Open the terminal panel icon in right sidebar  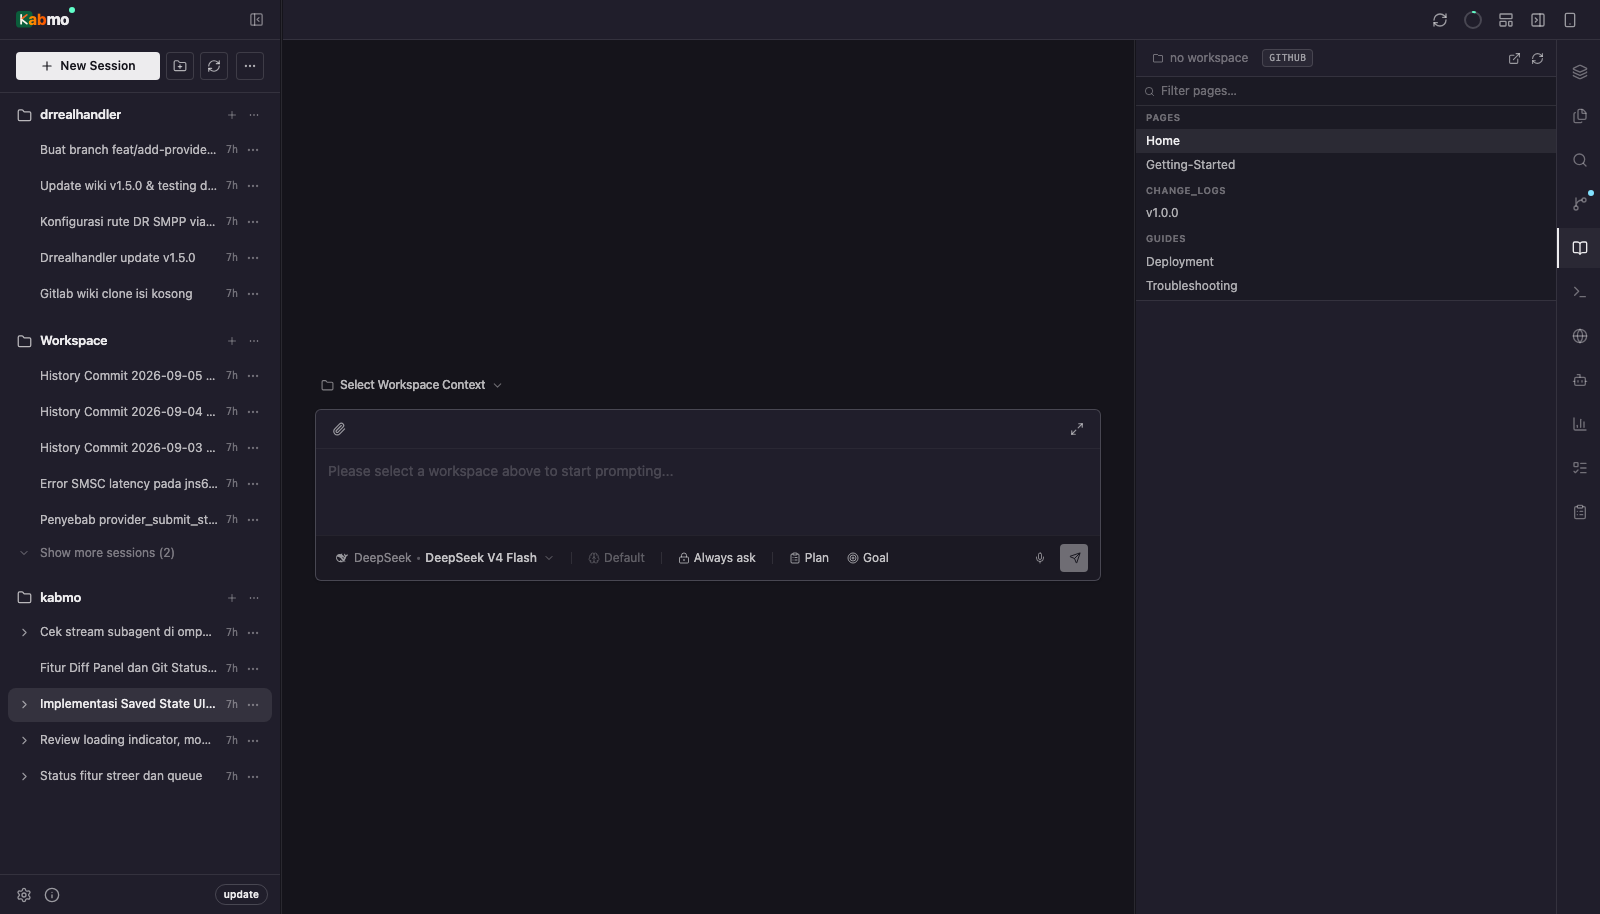pos(1580,292)
